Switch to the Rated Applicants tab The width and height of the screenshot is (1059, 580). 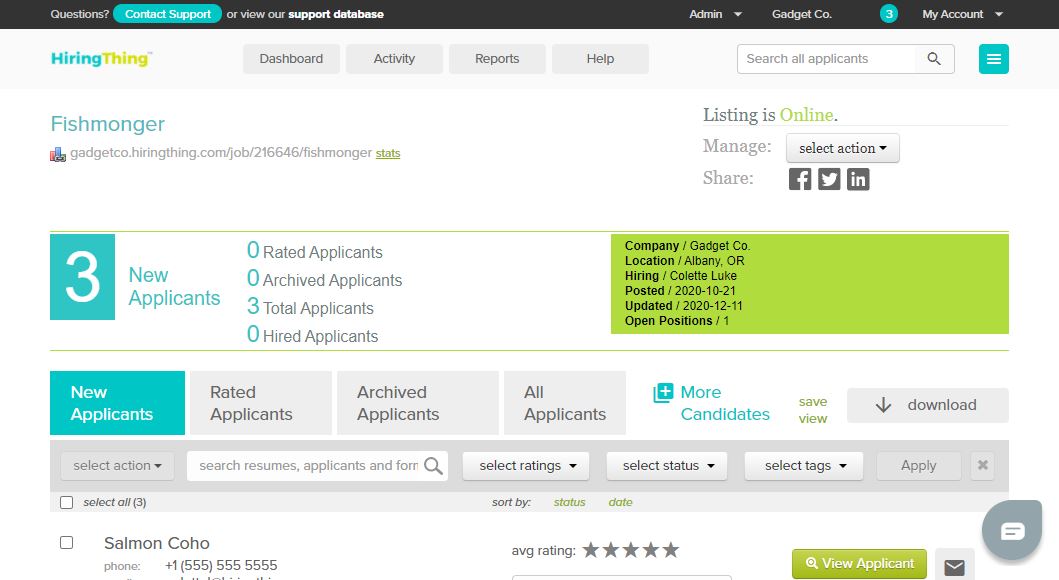pyautogui.click(x=261, y=403)
